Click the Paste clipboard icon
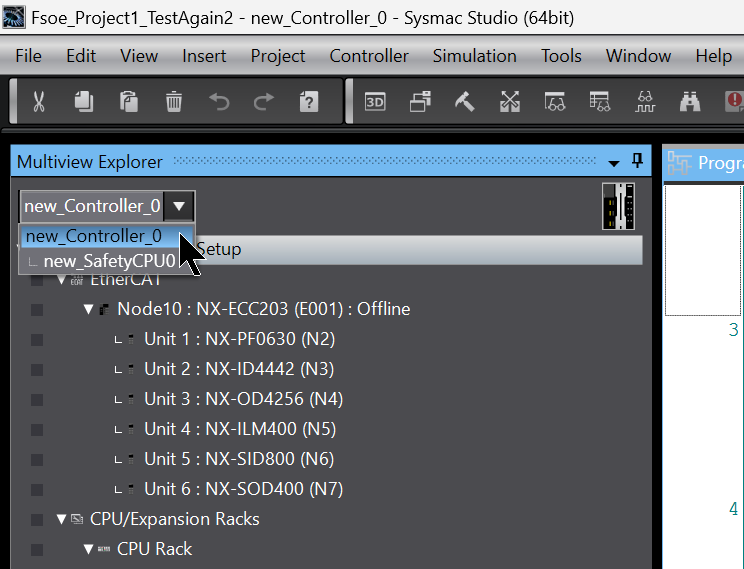The width and height of the screenshot is (744, 569). click(129, 102)
